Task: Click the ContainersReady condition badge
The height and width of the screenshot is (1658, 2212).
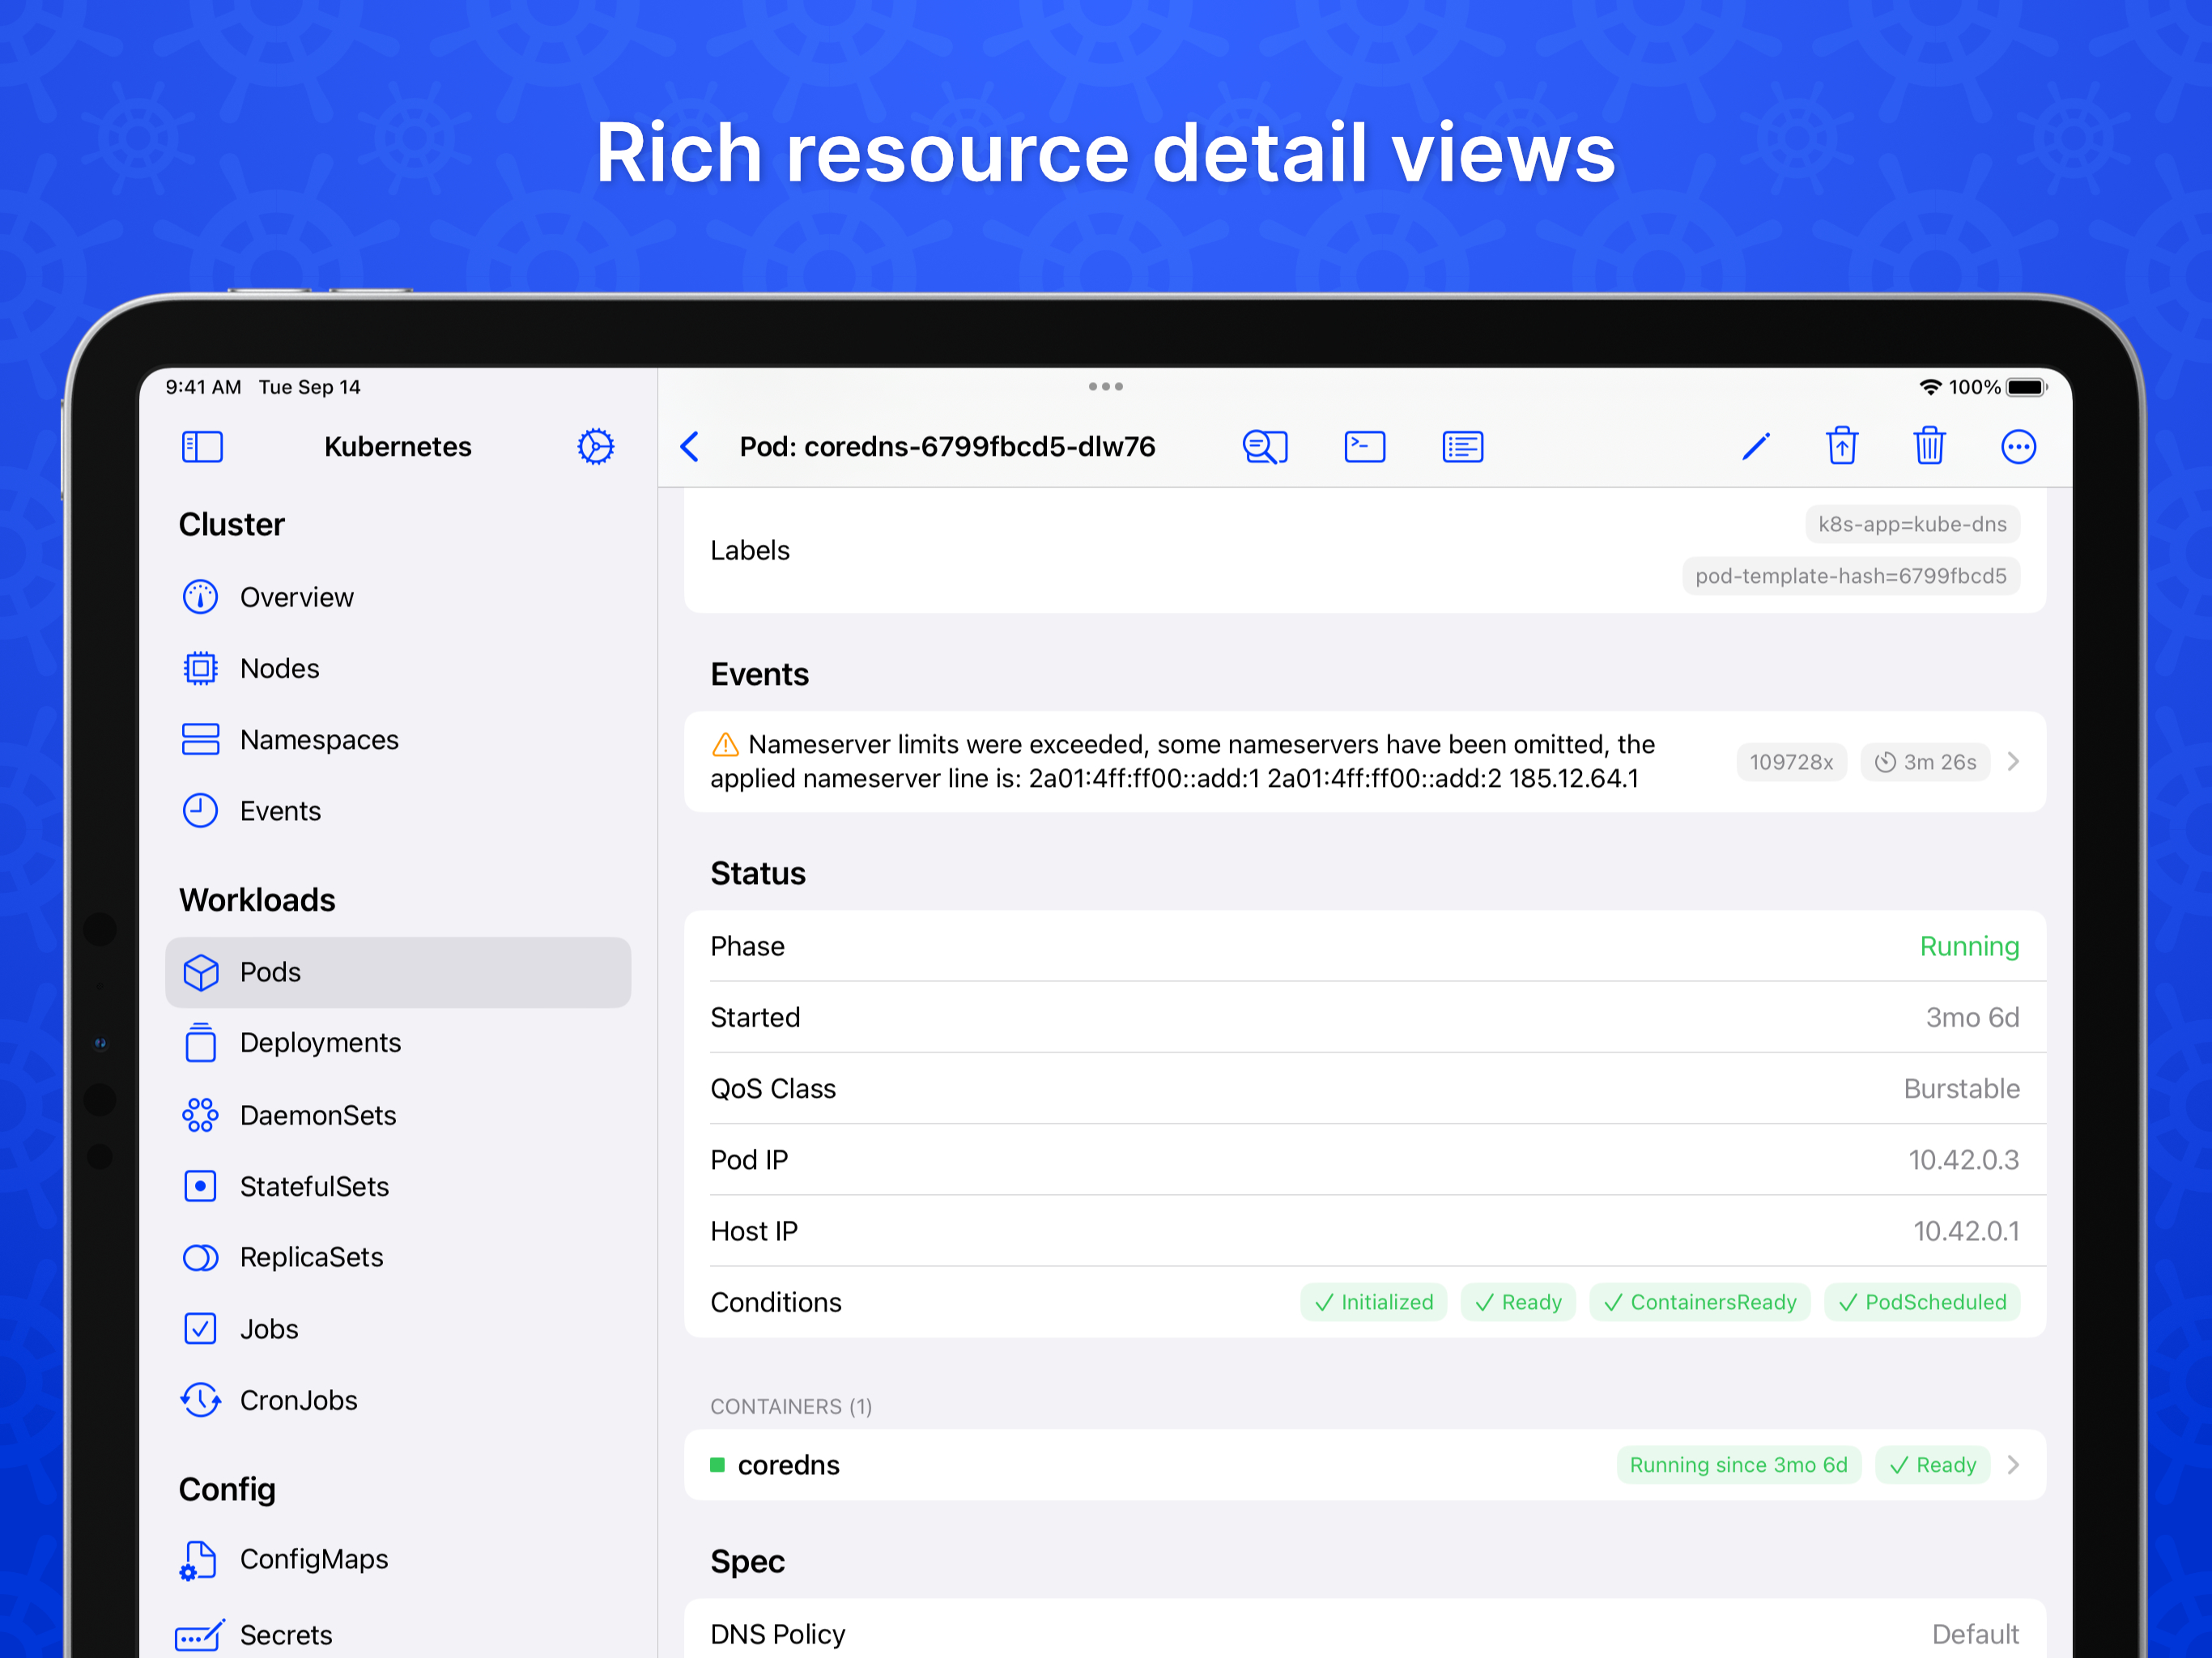Action: [1700, 1302]
